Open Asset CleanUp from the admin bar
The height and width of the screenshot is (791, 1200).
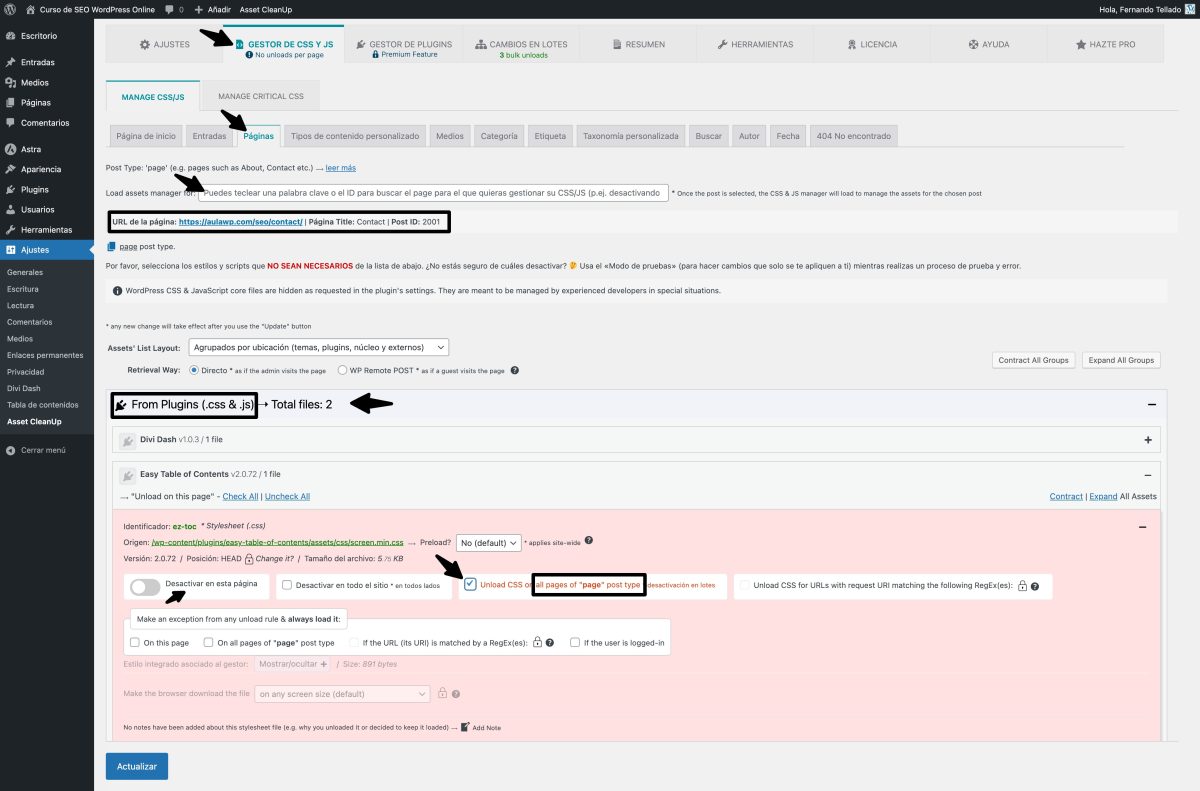point(264,9)
